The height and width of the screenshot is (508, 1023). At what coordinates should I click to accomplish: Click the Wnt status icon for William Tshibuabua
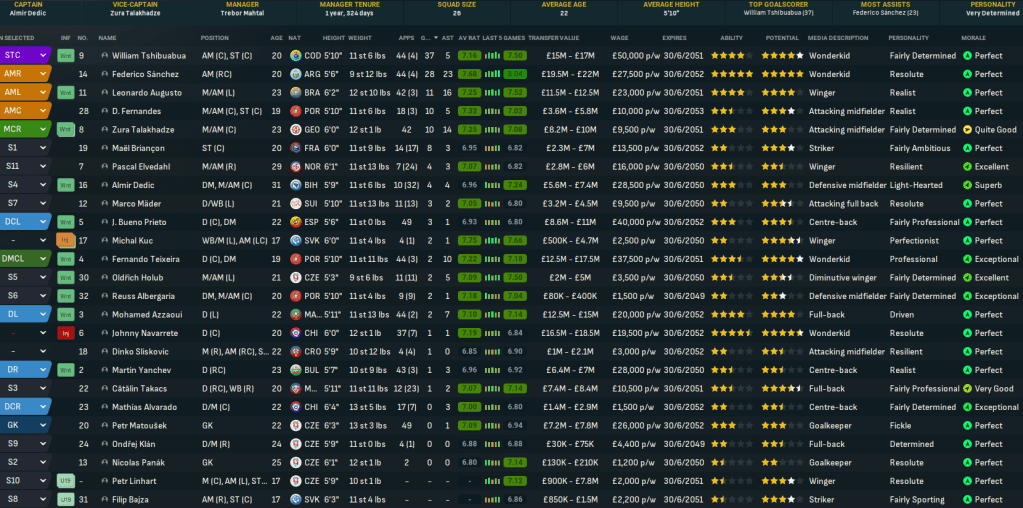click(65, 55)
